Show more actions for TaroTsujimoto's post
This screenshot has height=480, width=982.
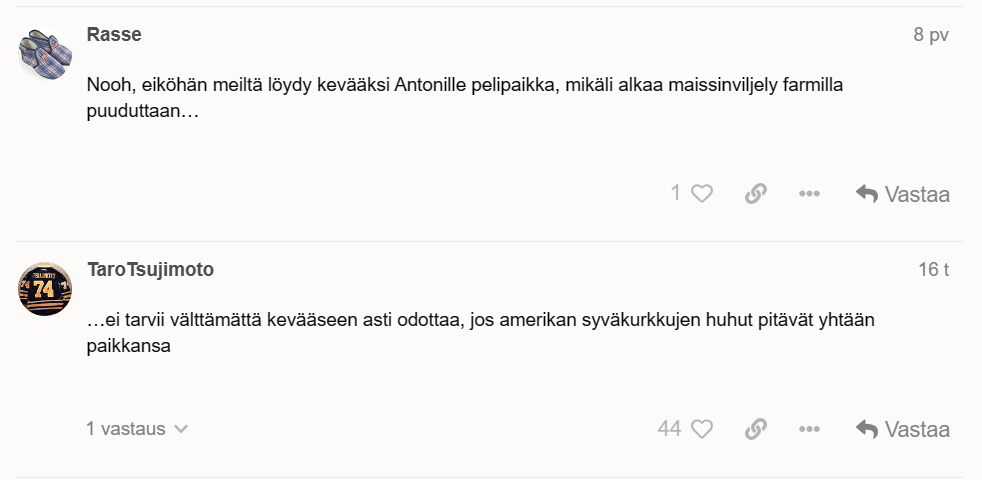809,429
